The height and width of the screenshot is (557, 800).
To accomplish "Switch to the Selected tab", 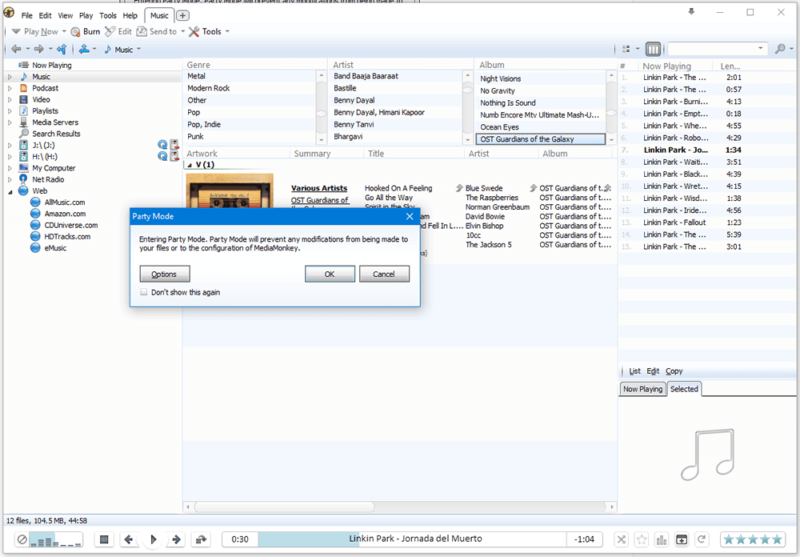I will point(684,389).
